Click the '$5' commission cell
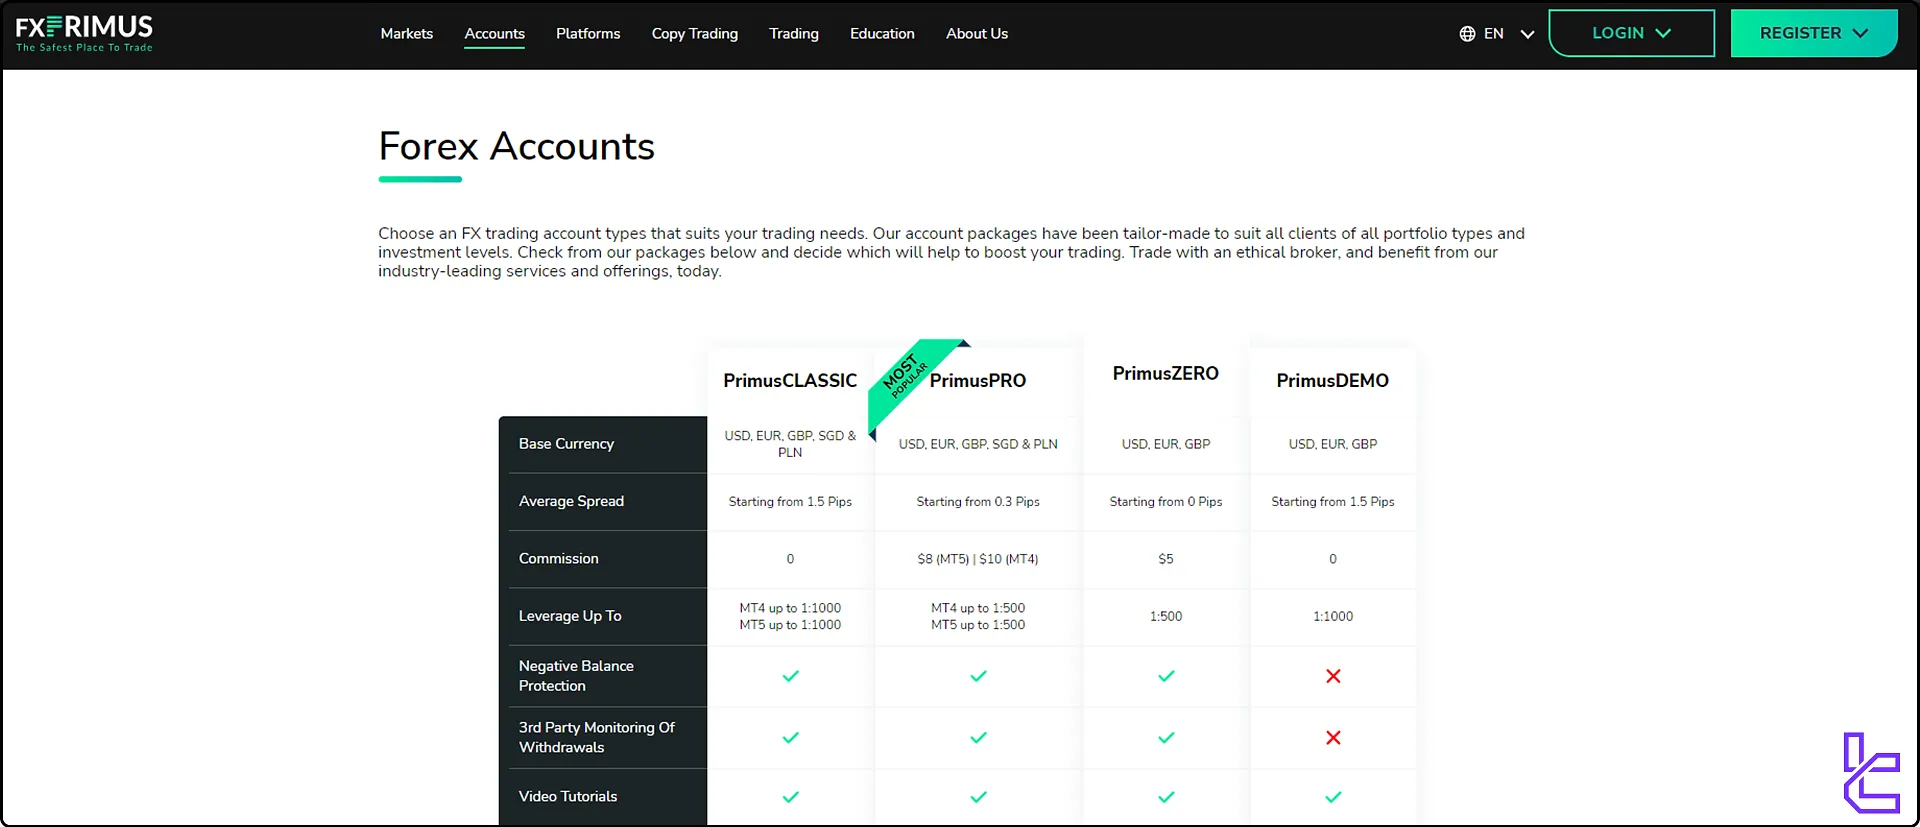The width and height of the screenshot is (1920, 827). point(1166,559)
